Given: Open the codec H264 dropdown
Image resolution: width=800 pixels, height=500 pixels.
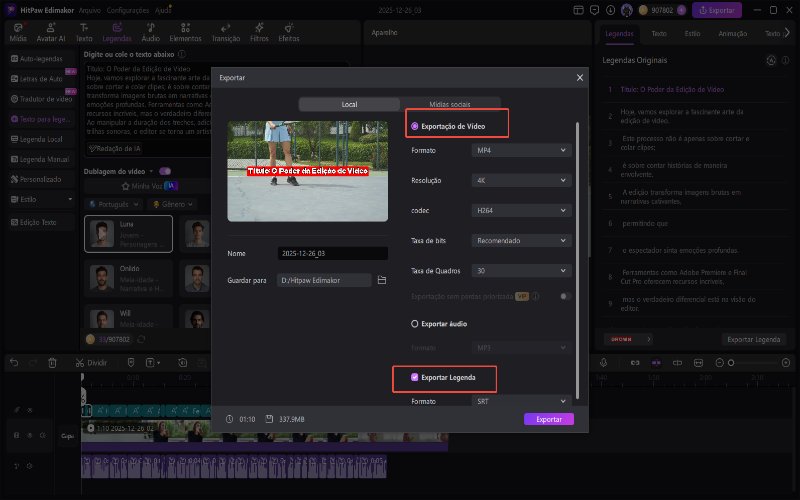Looking at the screenshot, I should (x=521, y=211).
